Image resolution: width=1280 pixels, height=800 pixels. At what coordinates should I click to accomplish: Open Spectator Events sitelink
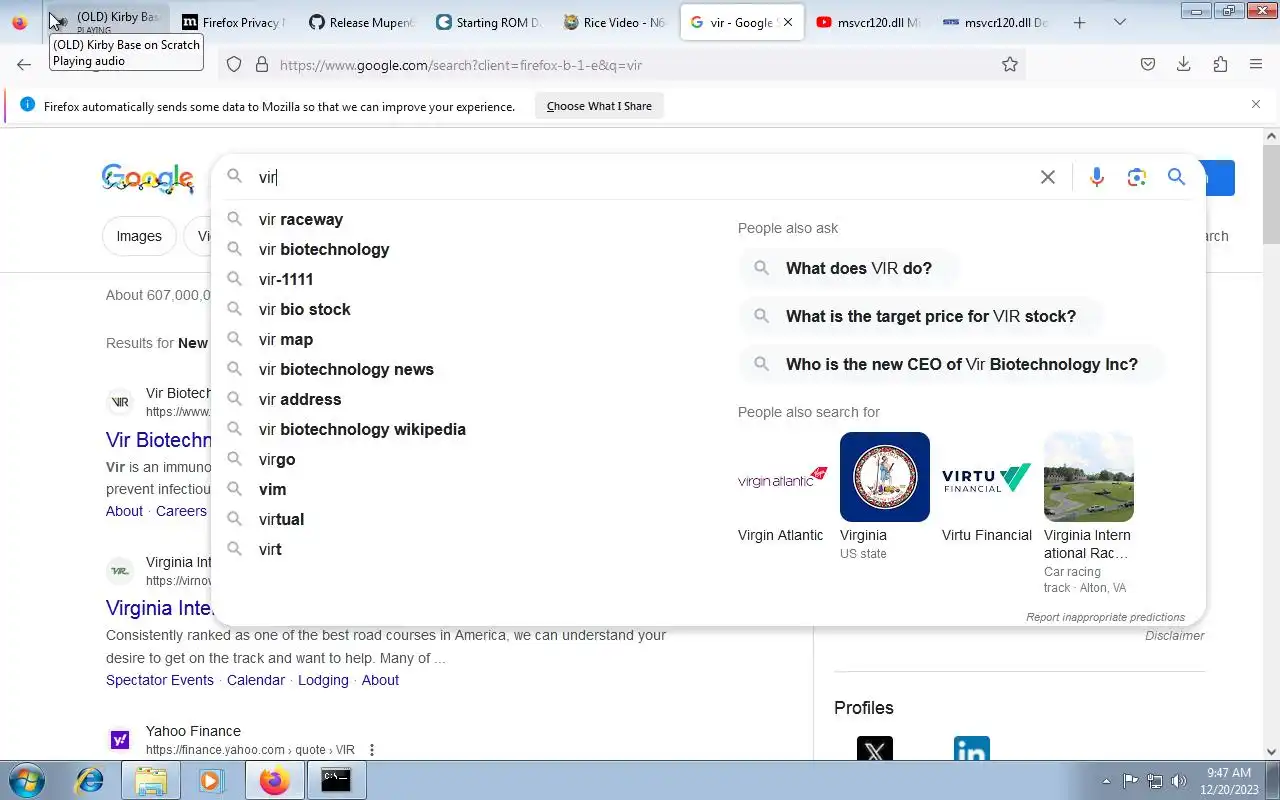160,680
